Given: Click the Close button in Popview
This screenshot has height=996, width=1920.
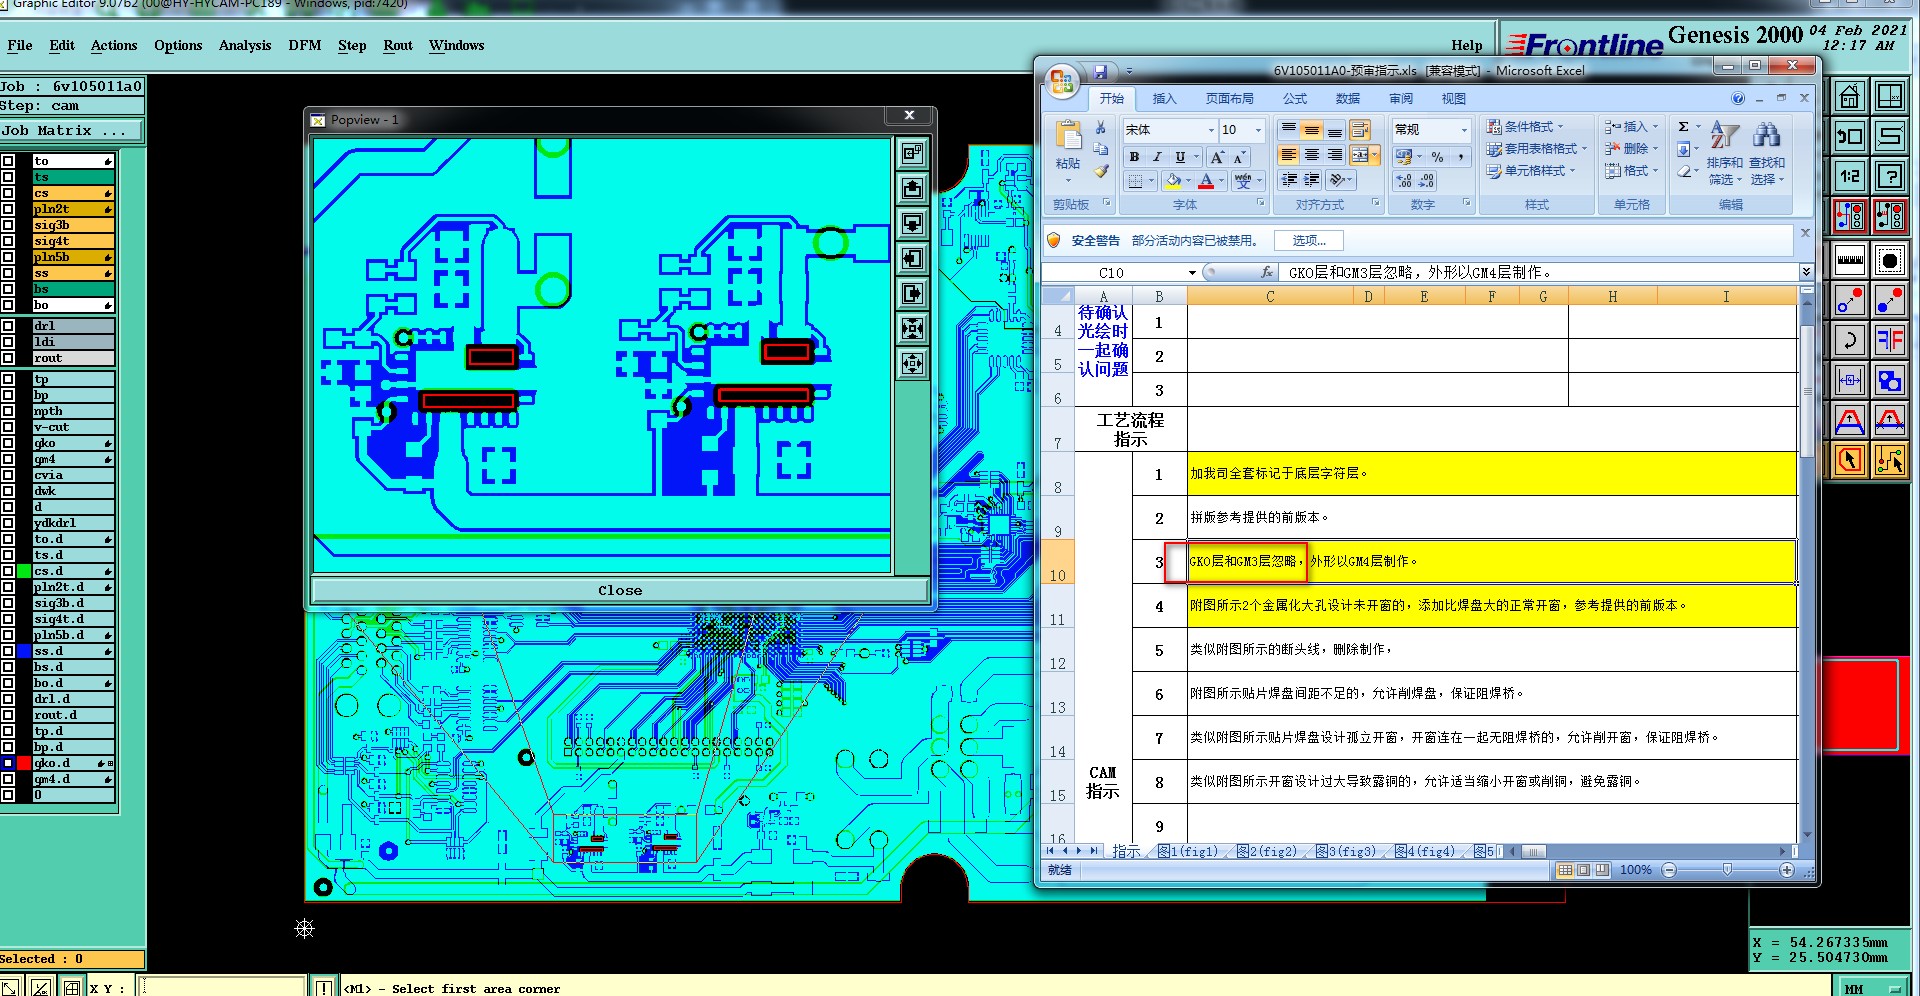Looking at the screenshot, I should [620, 591].
